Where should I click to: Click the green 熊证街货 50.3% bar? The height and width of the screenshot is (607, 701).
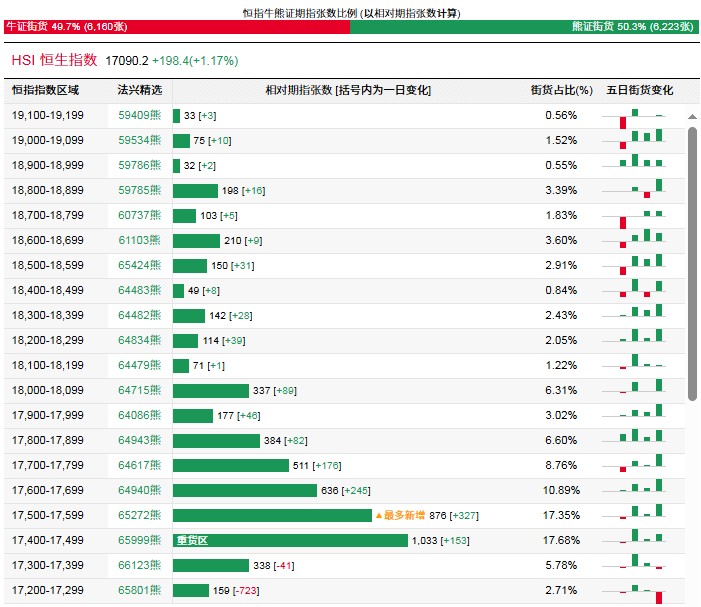(x=524, y=27)
